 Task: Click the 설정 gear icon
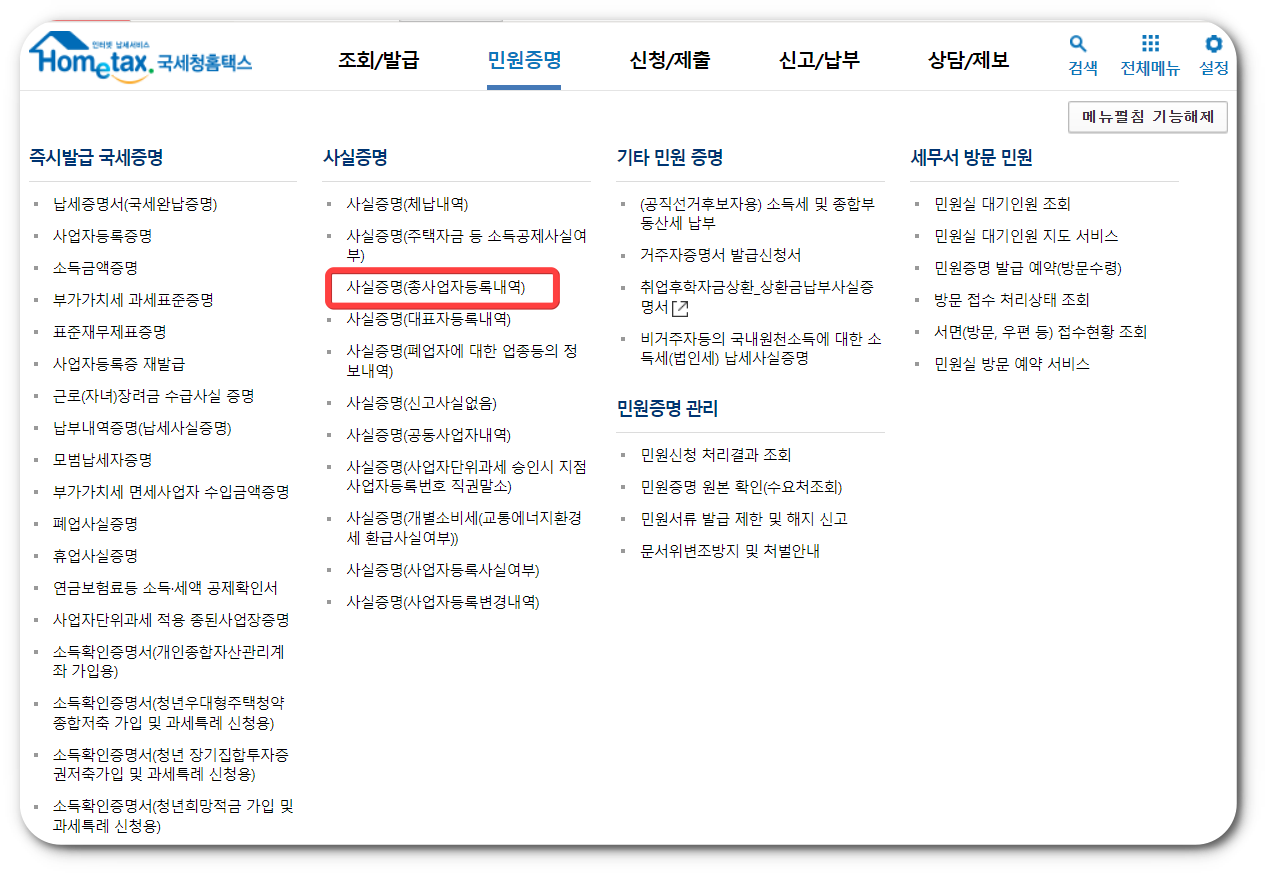[x=1213, y=55]
